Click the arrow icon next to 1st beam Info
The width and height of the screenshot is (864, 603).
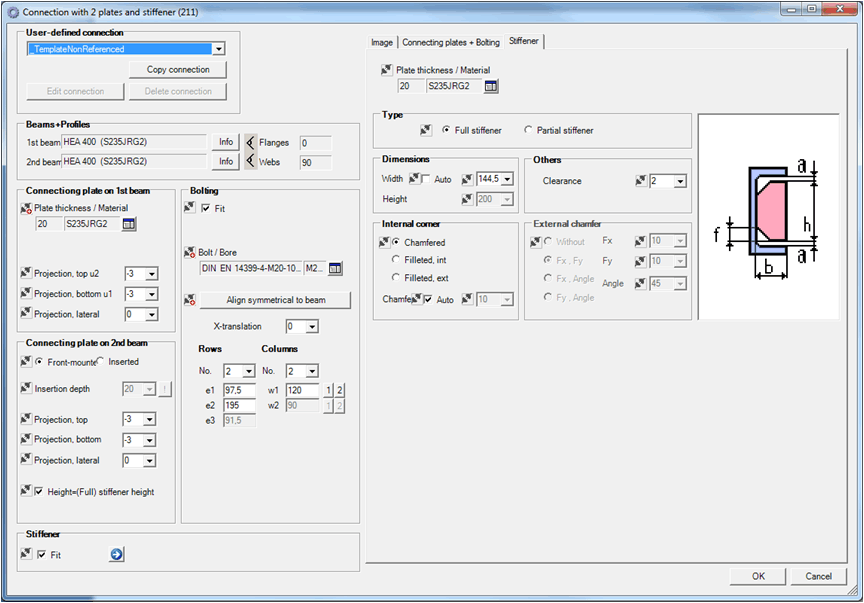(250, 142)
